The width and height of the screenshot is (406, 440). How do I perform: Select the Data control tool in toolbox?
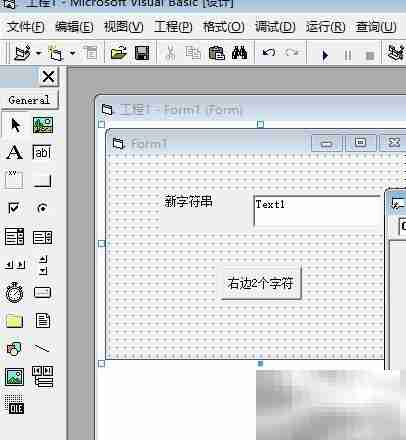tap(43, 377)
